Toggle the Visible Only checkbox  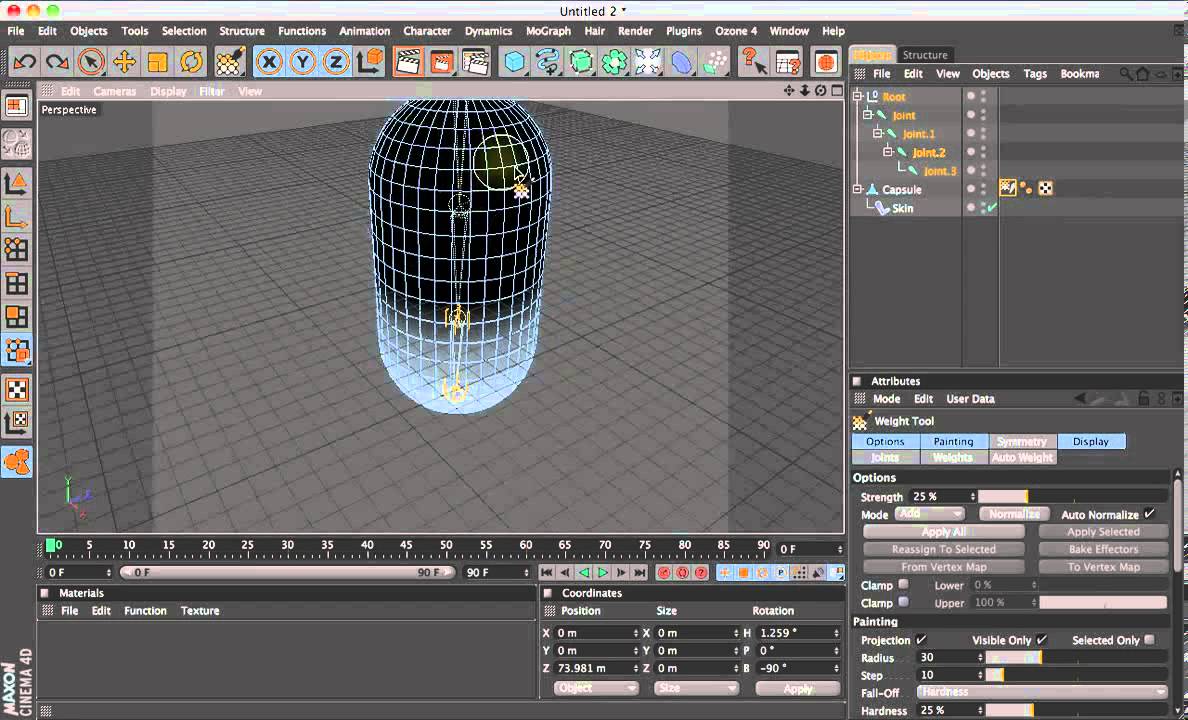[x=1042, y=640]
